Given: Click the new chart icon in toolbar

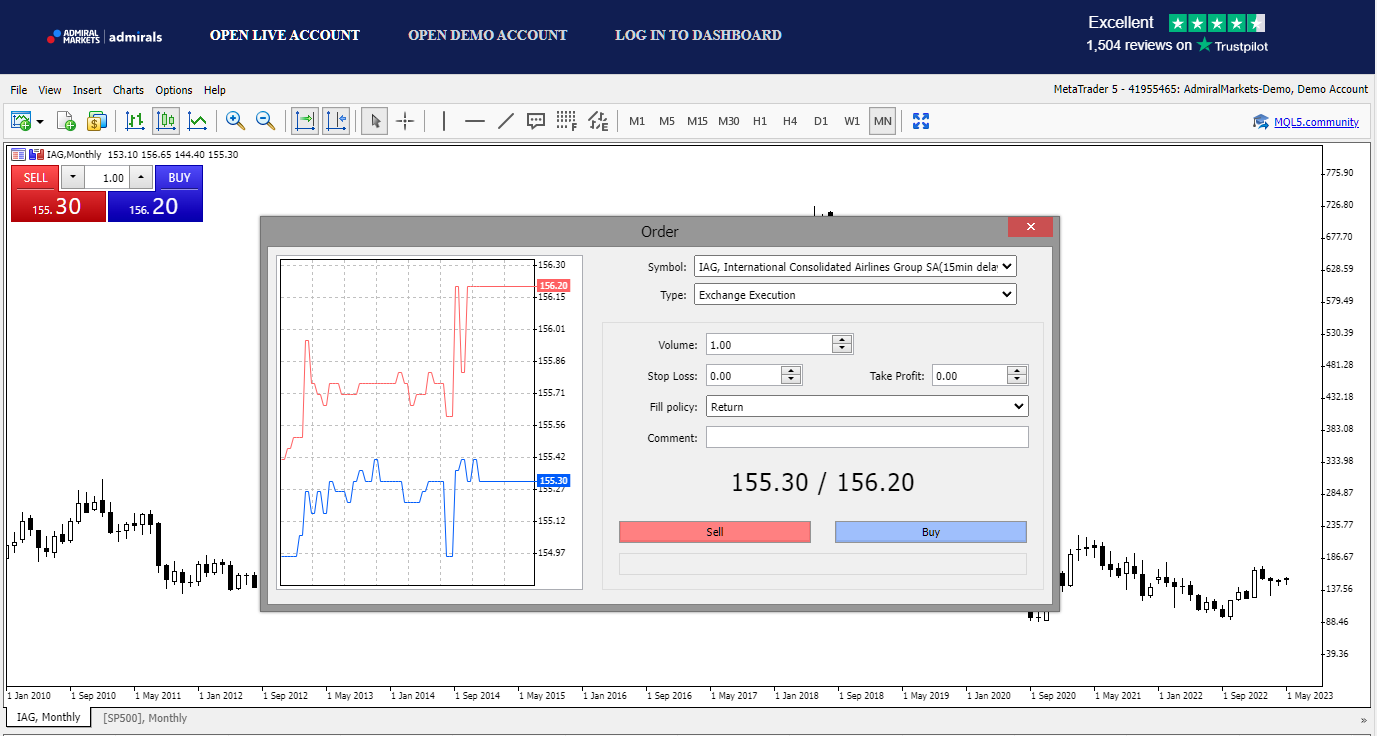Looking at the screenshot, I should [21, 121].
